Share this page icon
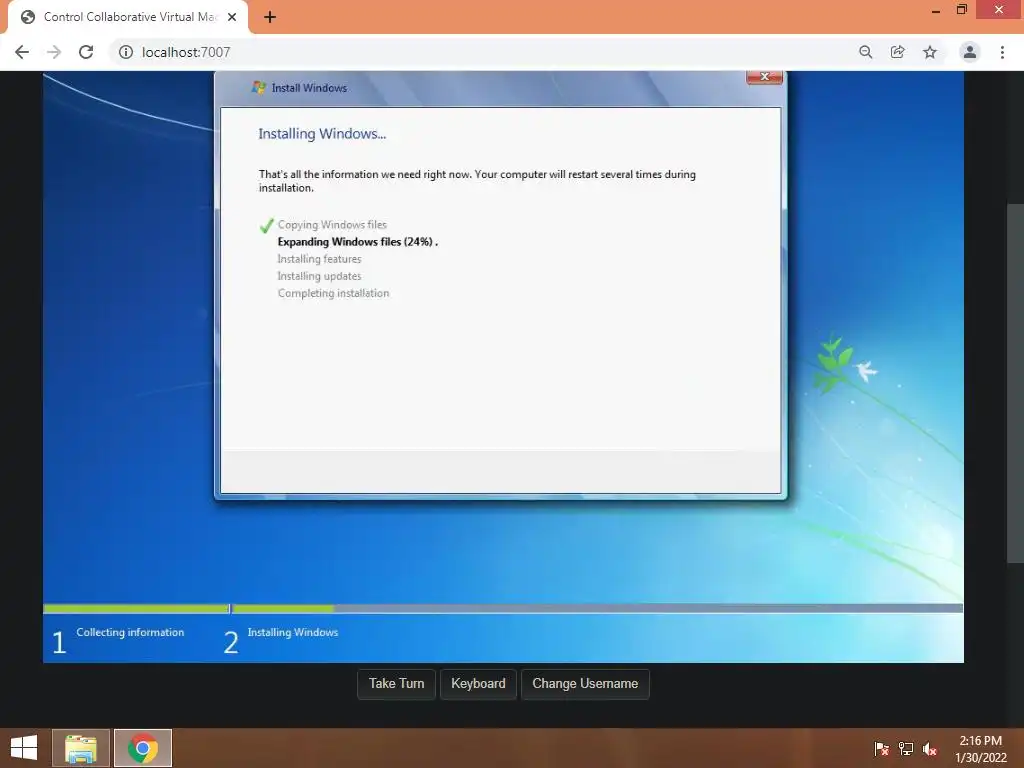This screenshot has height=768, width=1024. [897, 52]
